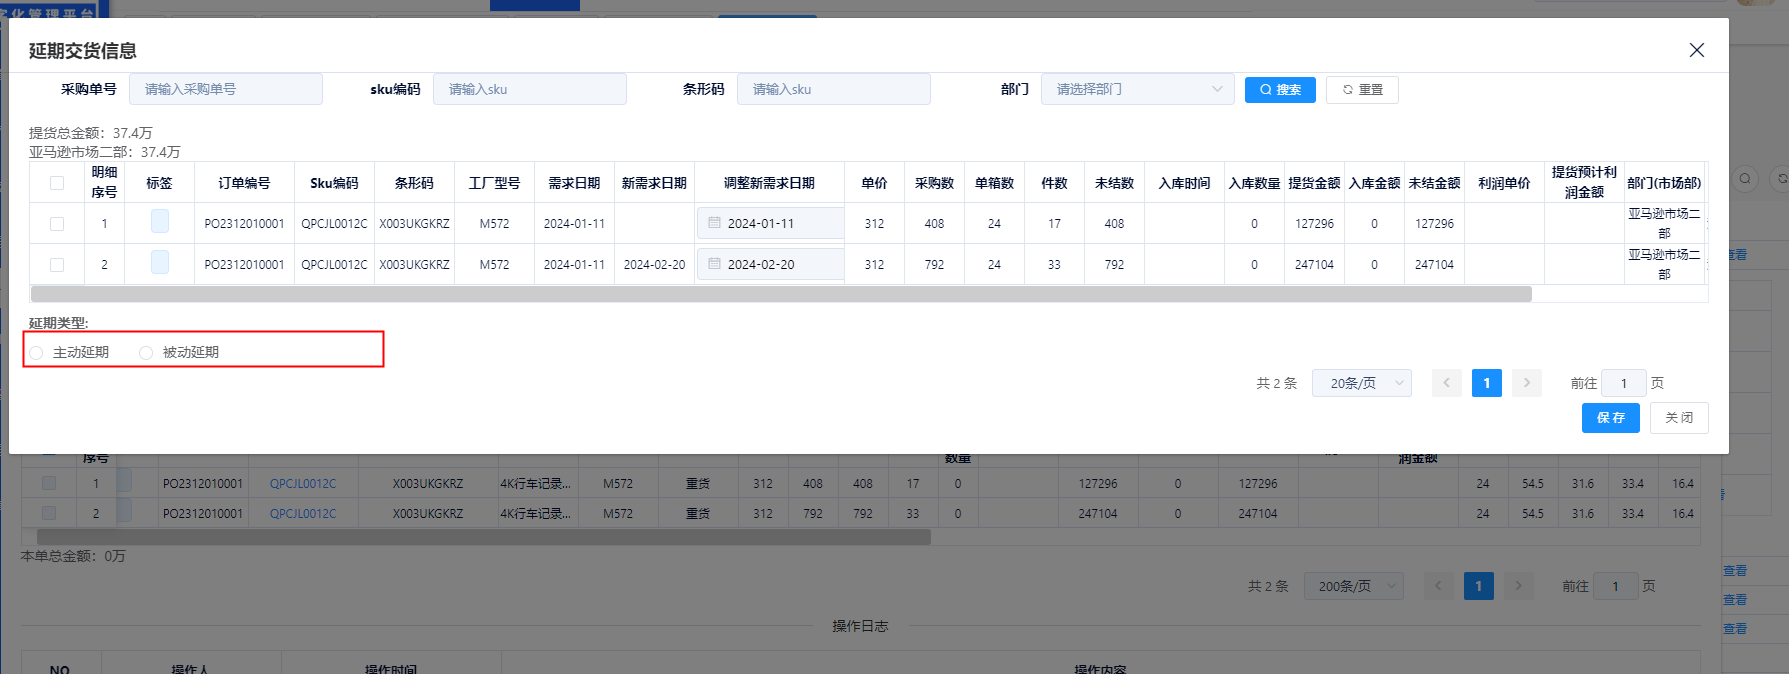Viewport: 1789px width, 674px height.
Task: Click the 关闭 close button
Action: (x=1679, y=418)
